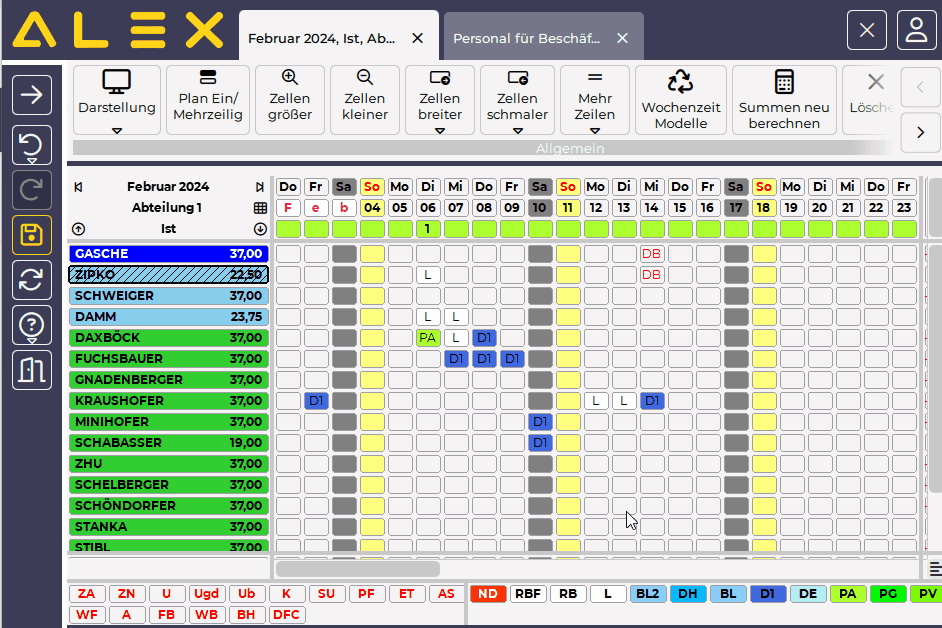Screen dimensions: 942x628
Task: Go to next month arrow beside Februar 2024
Action: pyautogui.click(x=260, y=187)
